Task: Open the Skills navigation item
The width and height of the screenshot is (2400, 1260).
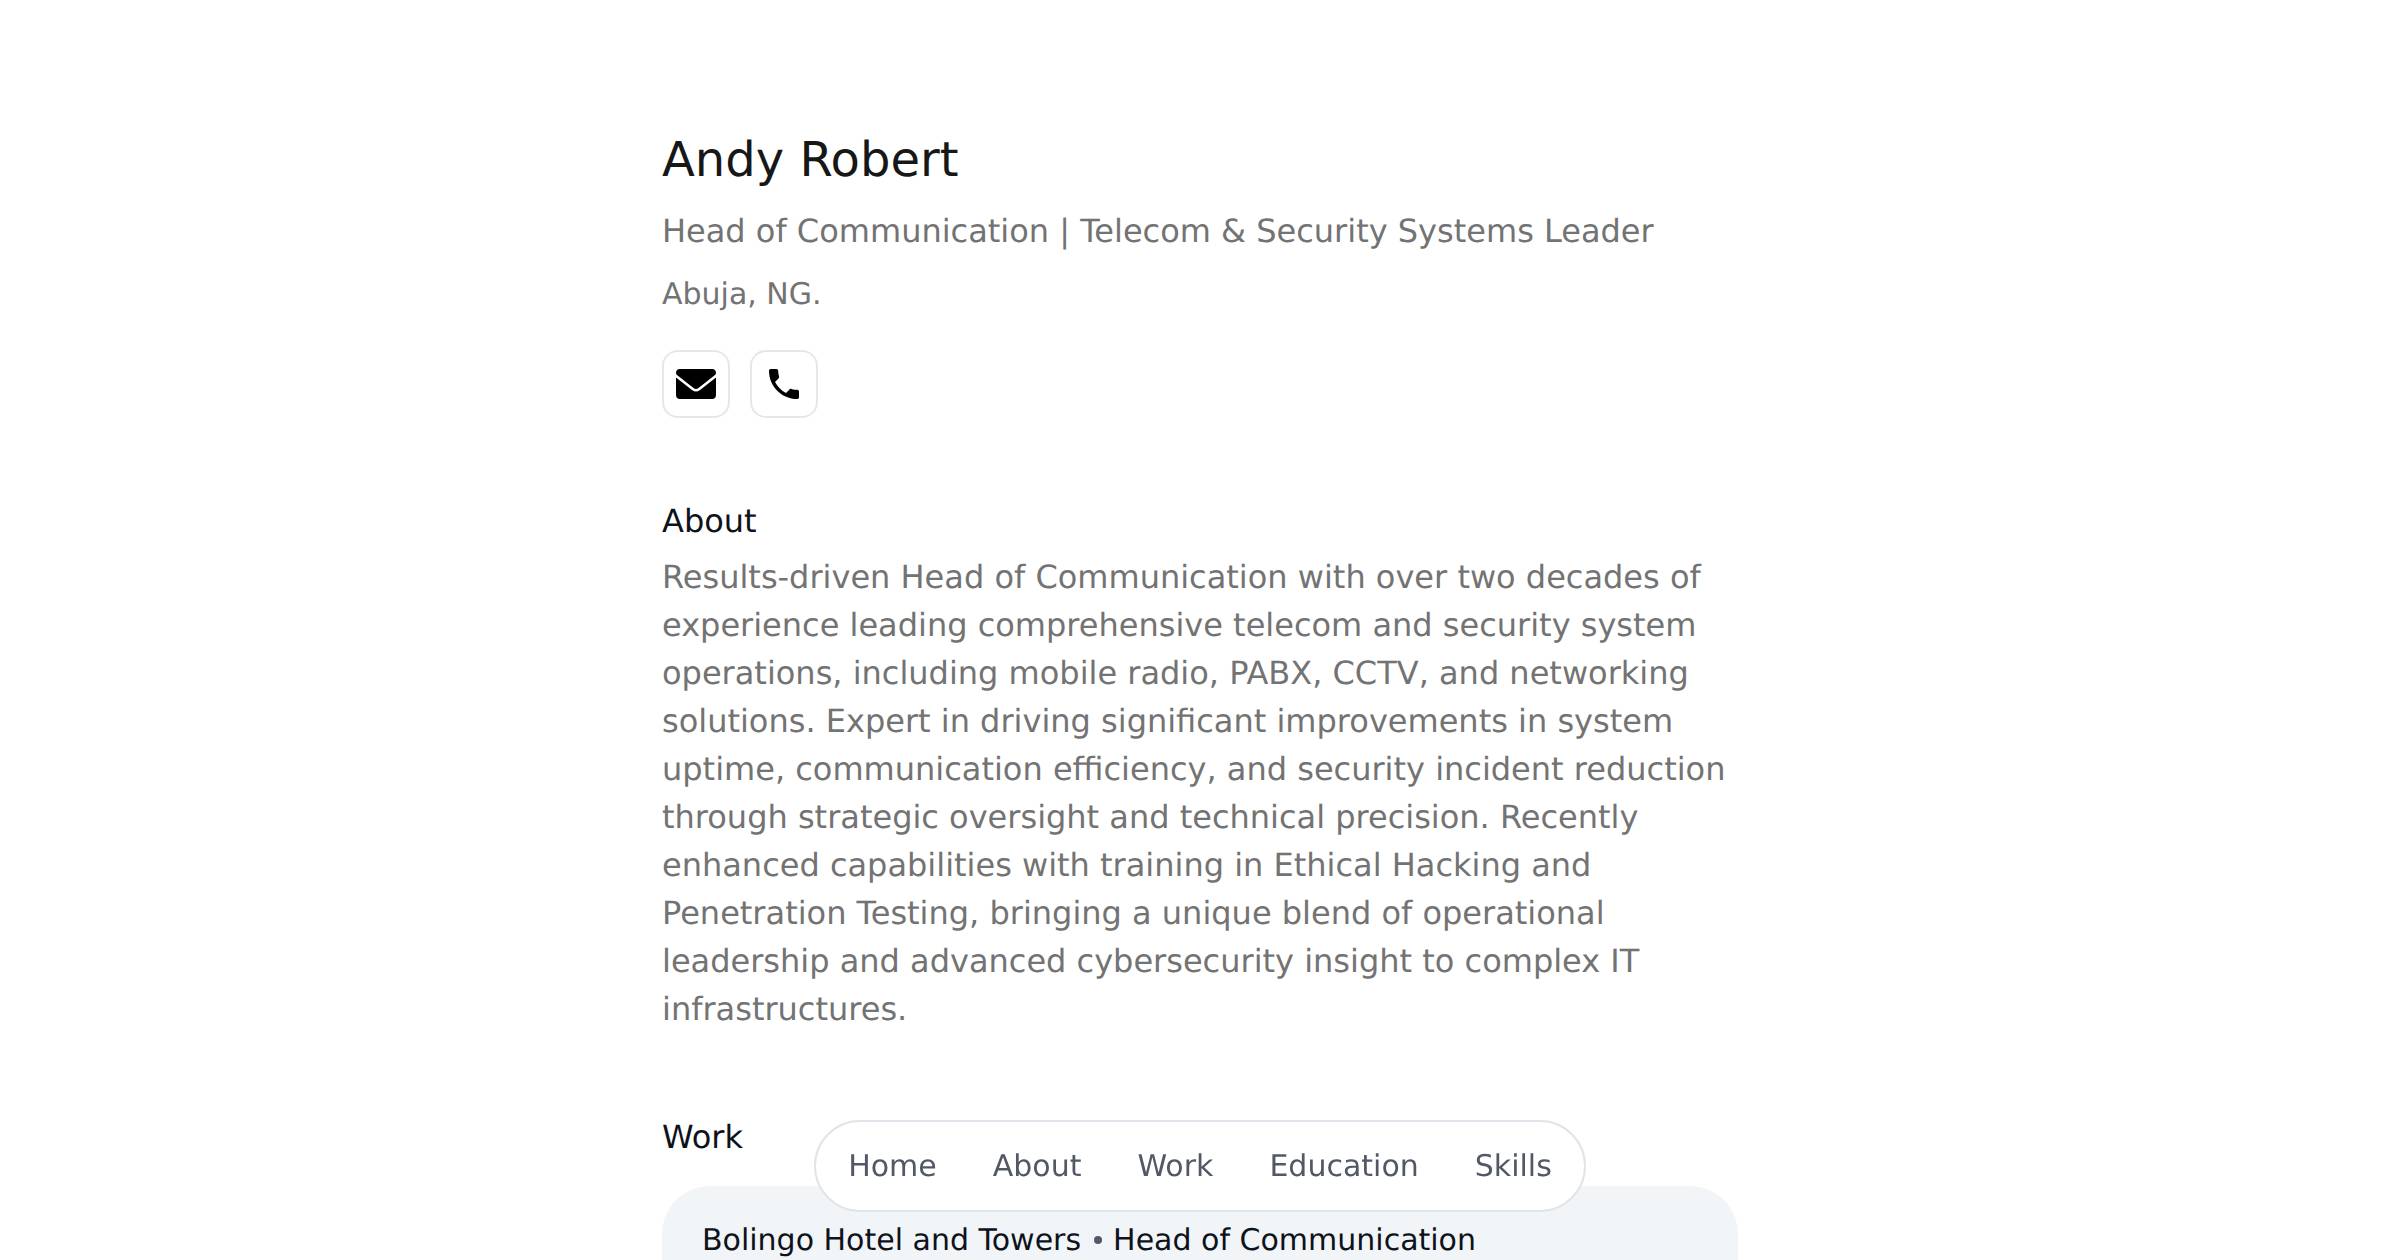Action: [1513, 1166]
